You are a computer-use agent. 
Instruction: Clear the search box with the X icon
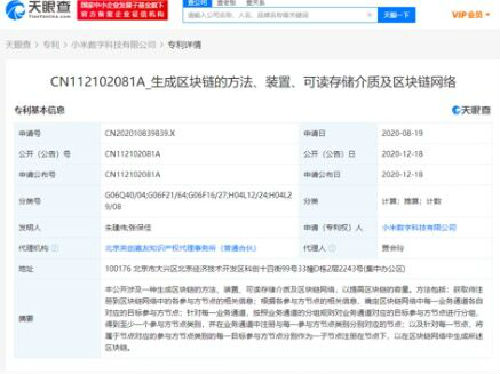click(369, 15)
